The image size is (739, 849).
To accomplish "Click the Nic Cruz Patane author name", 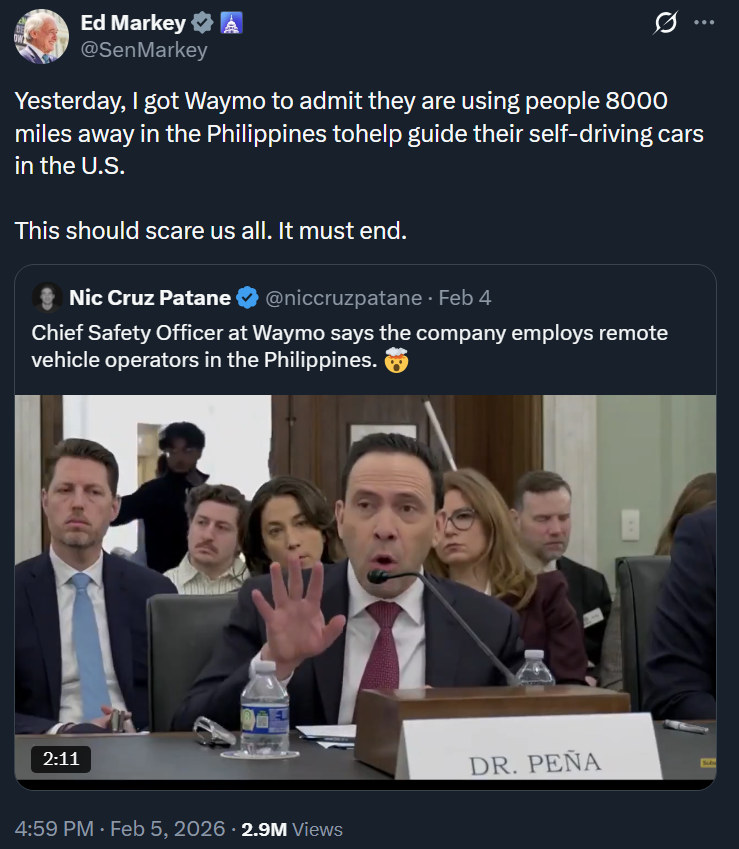I will pyautogui.click(x=150, y=297).
